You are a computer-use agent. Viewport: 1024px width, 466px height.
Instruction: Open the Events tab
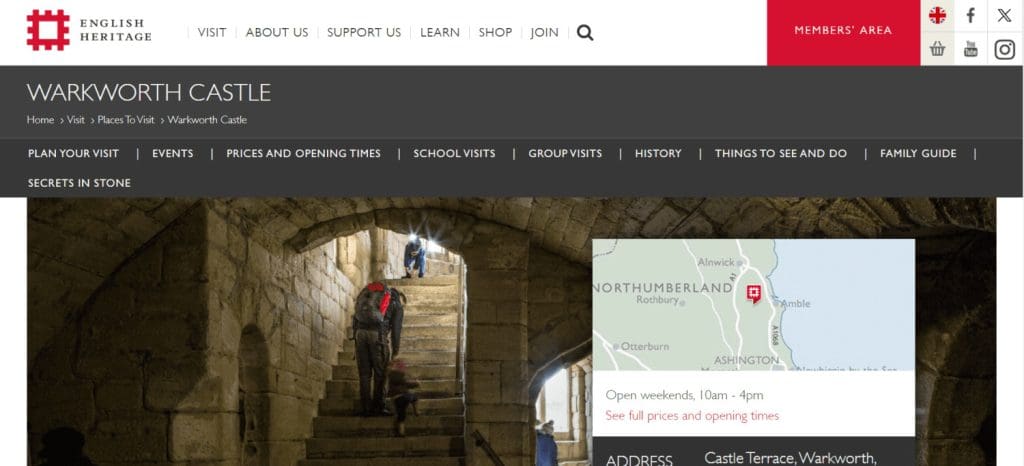click(172, 153)
